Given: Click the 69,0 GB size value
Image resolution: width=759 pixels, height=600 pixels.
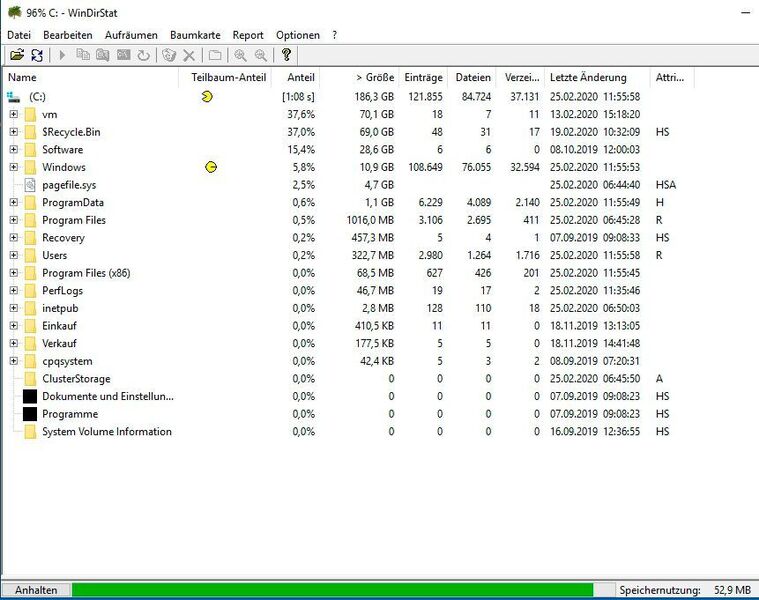Looking at the screenshot, I should pyautogui.click(x=377, y=132).
